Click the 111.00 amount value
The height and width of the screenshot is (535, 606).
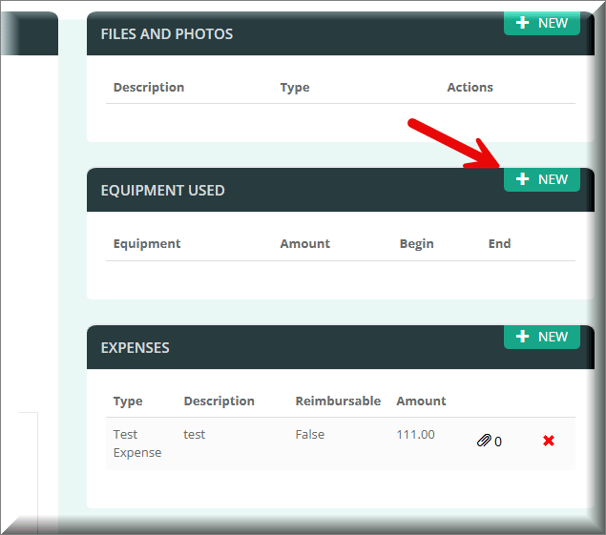pos(415,434)
